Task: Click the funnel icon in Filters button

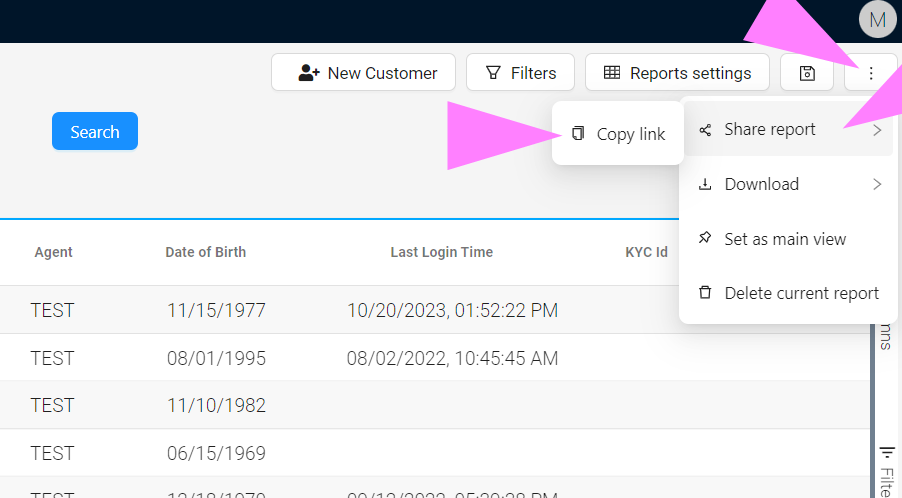Action: coord(493,73)
